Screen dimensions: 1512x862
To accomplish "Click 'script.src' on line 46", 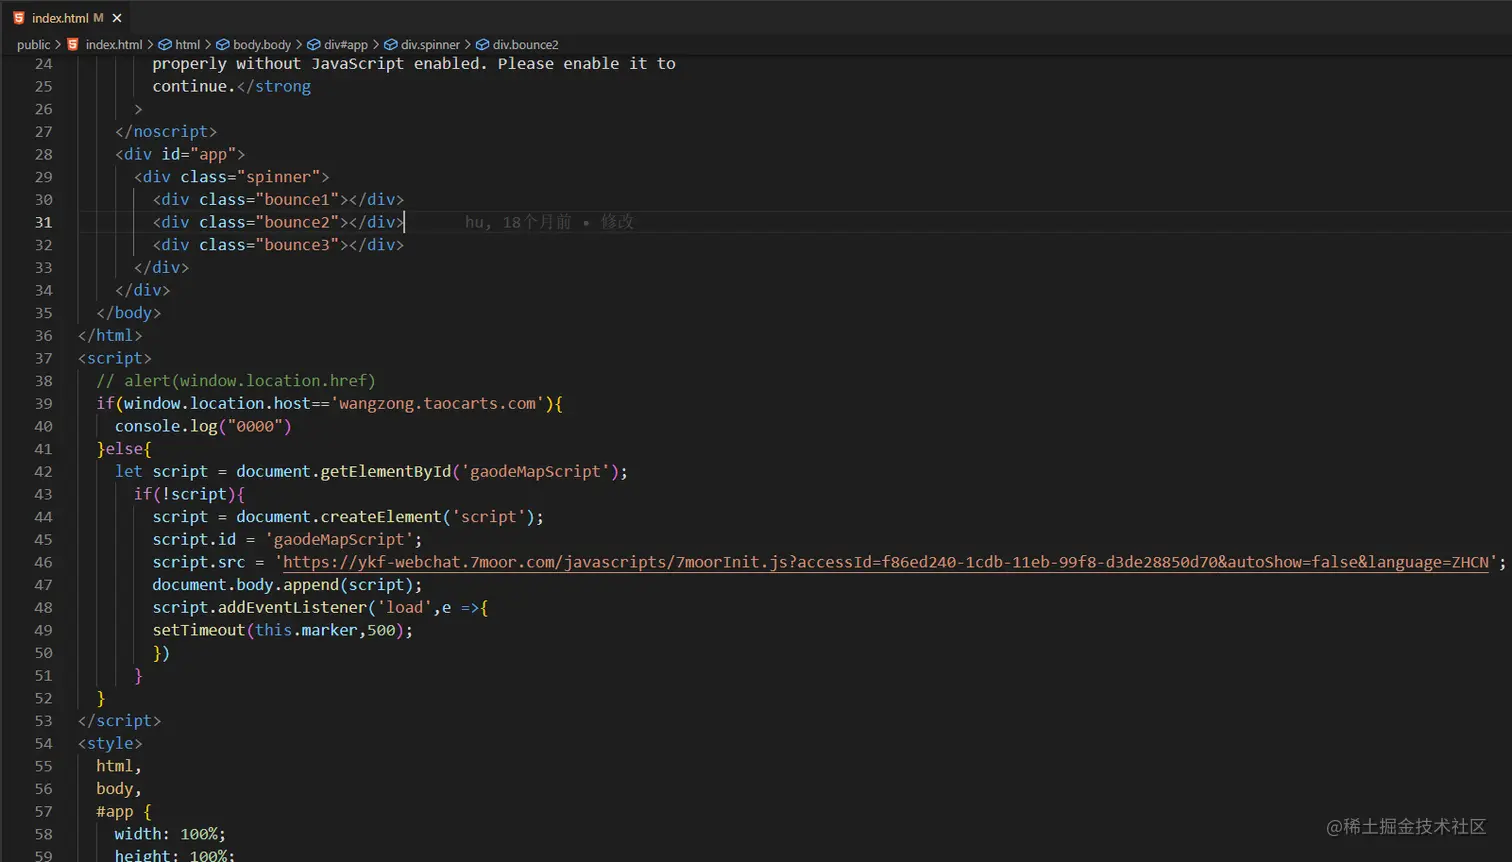I will coord(199,562).
